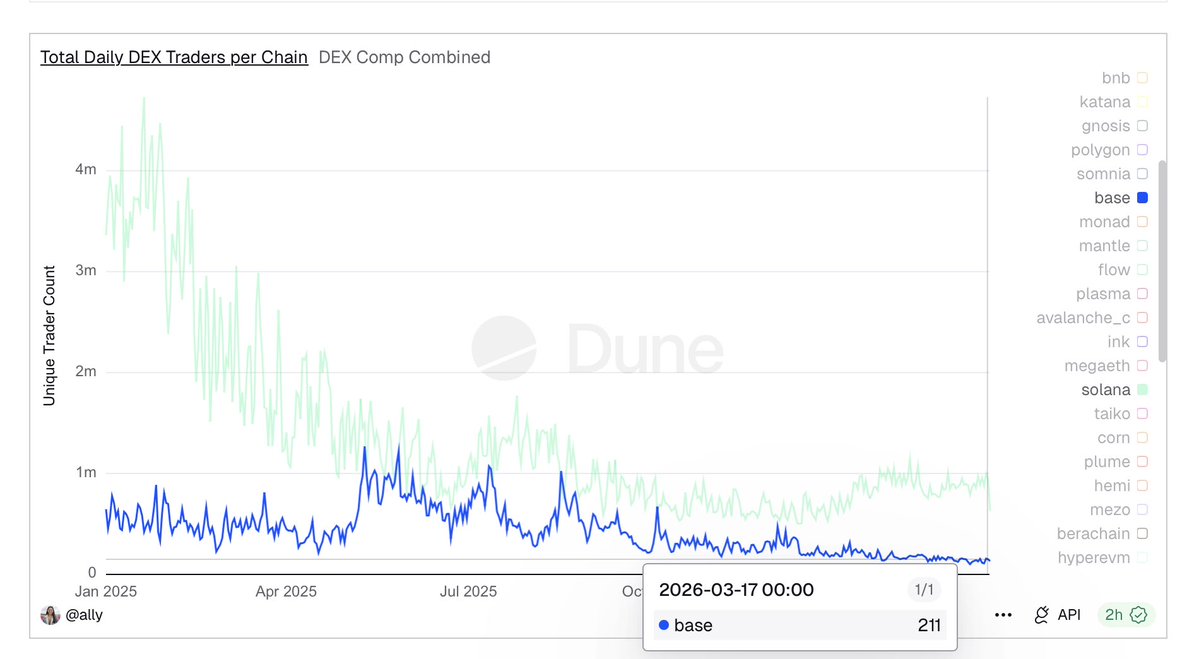Toggle the taiko legend checkbox

(1142, 414)
